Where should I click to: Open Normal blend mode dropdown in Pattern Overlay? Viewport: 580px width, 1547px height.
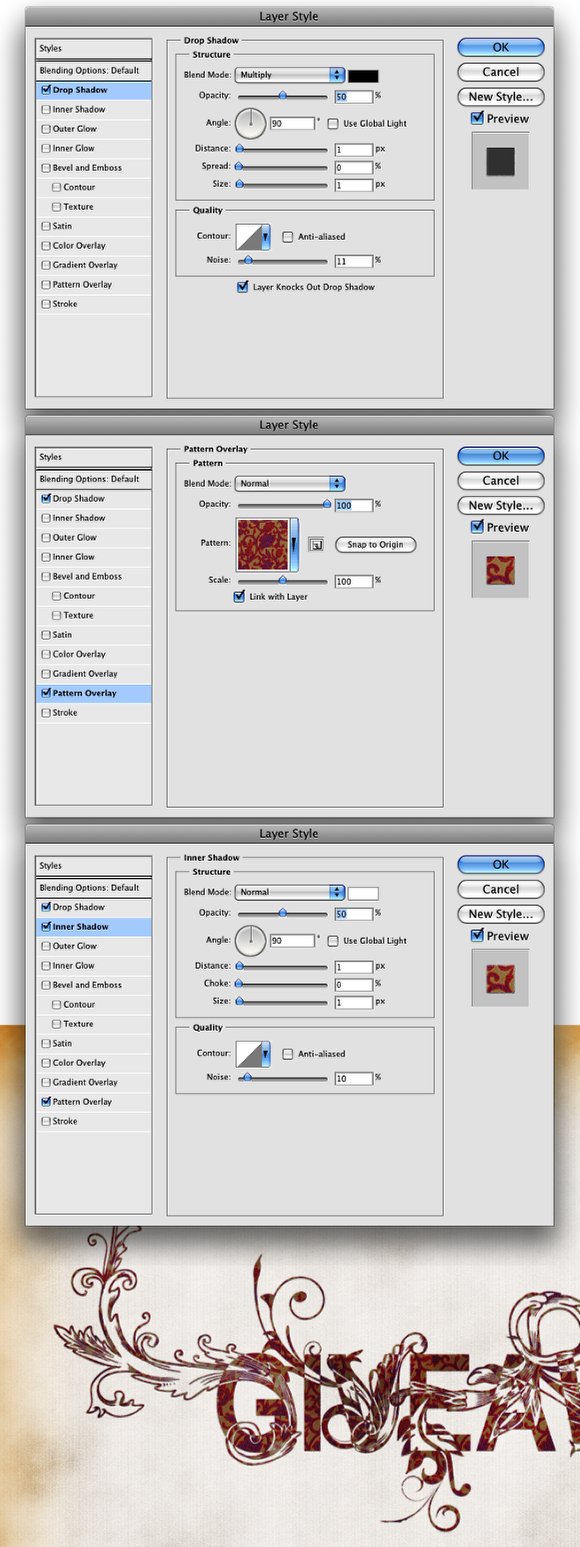point(290,483)
